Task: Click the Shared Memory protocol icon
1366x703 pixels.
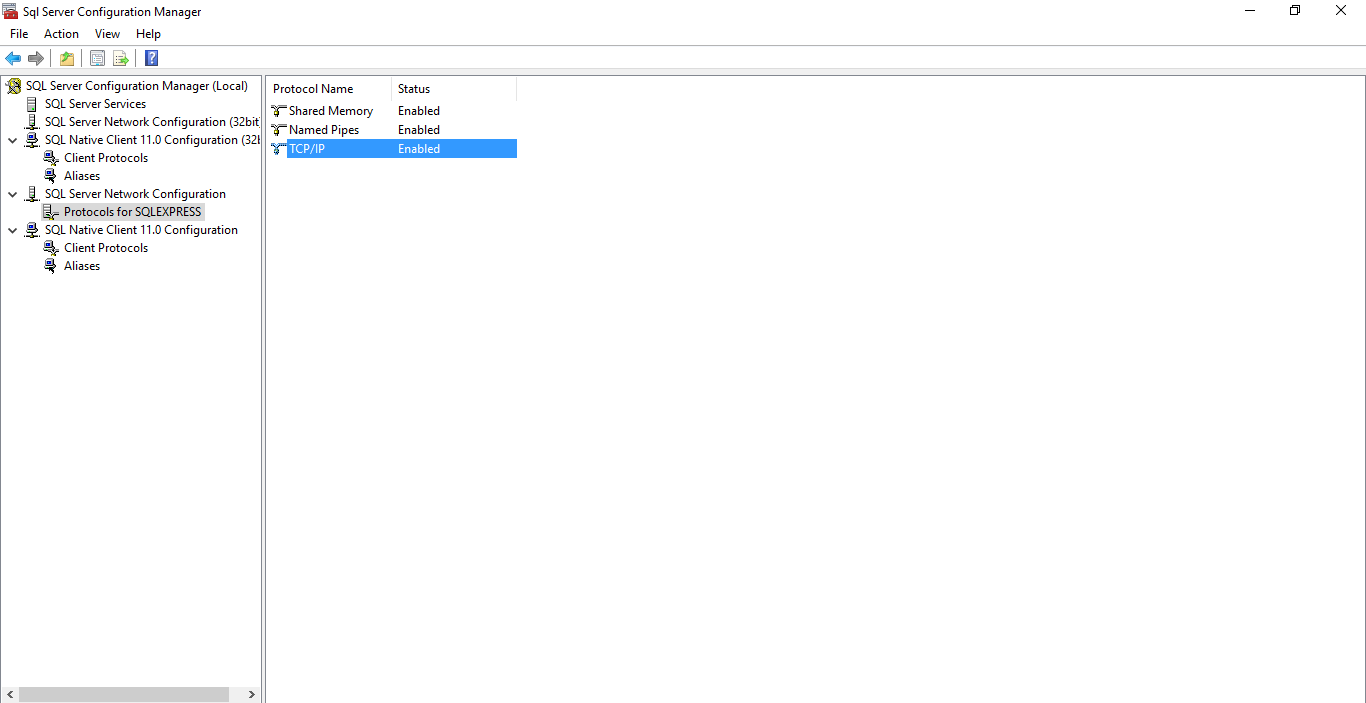Action: [279, 111]
